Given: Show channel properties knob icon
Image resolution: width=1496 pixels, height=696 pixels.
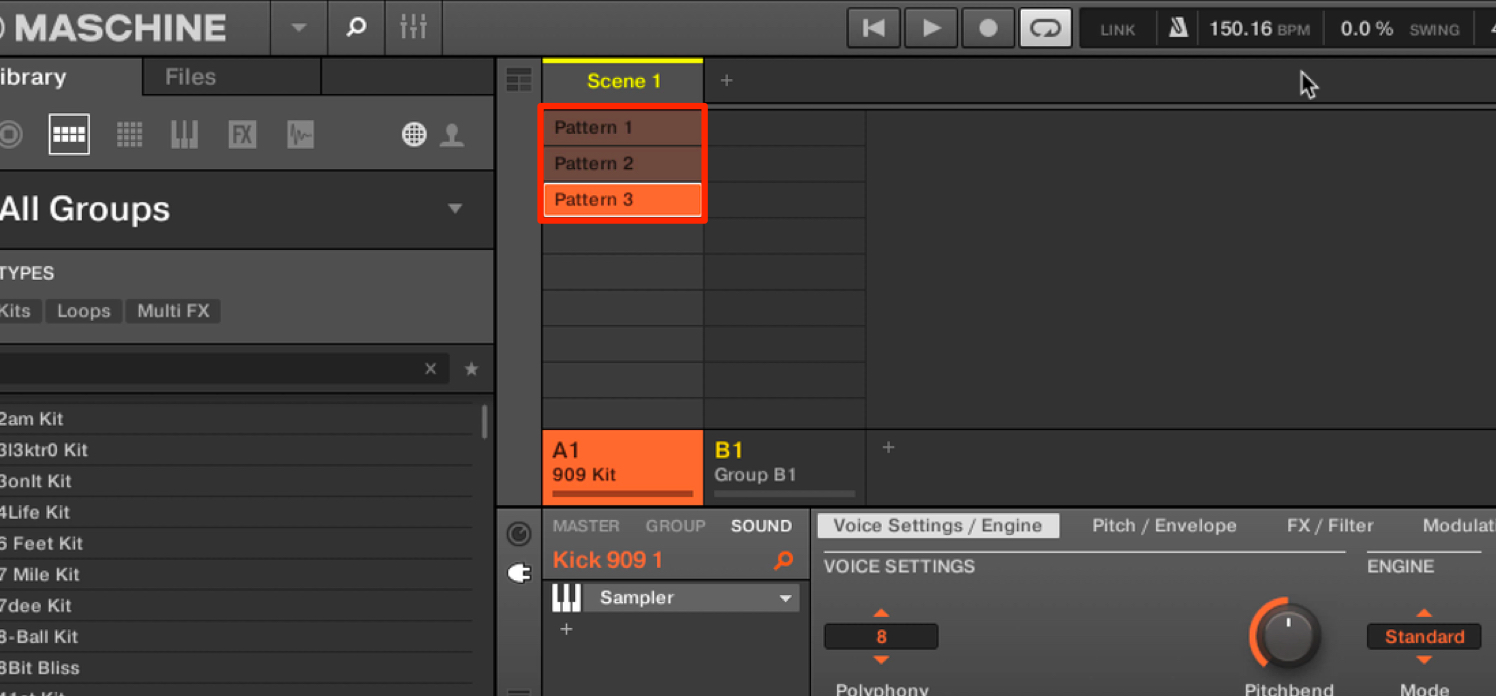Looking at the screenshot, I should [519, 534].
